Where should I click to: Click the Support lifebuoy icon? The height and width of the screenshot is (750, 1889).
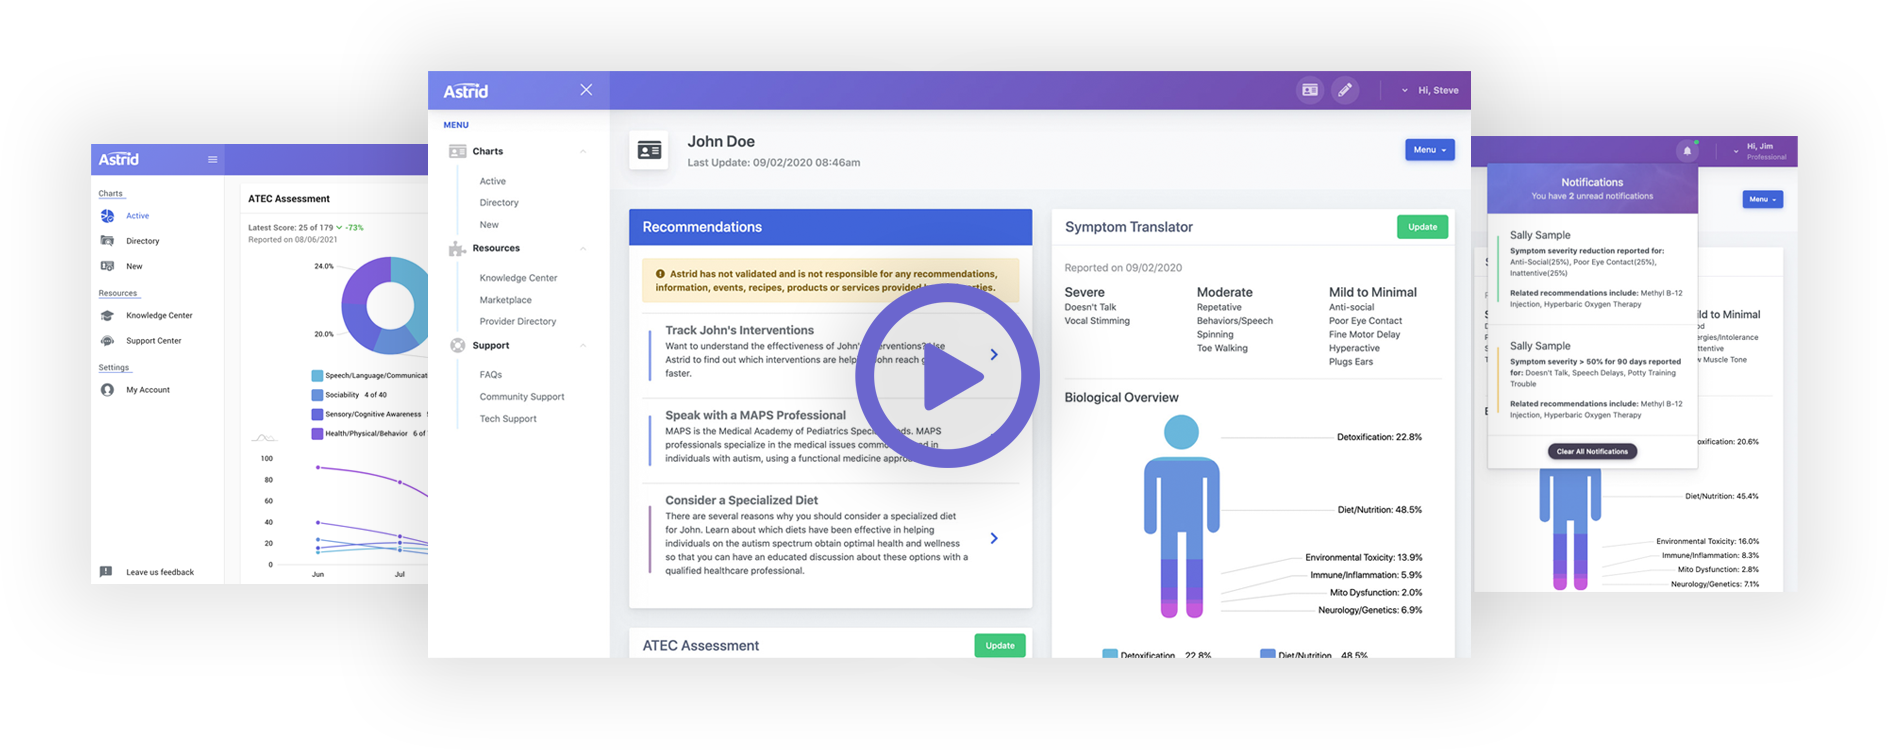coord(457,345)
